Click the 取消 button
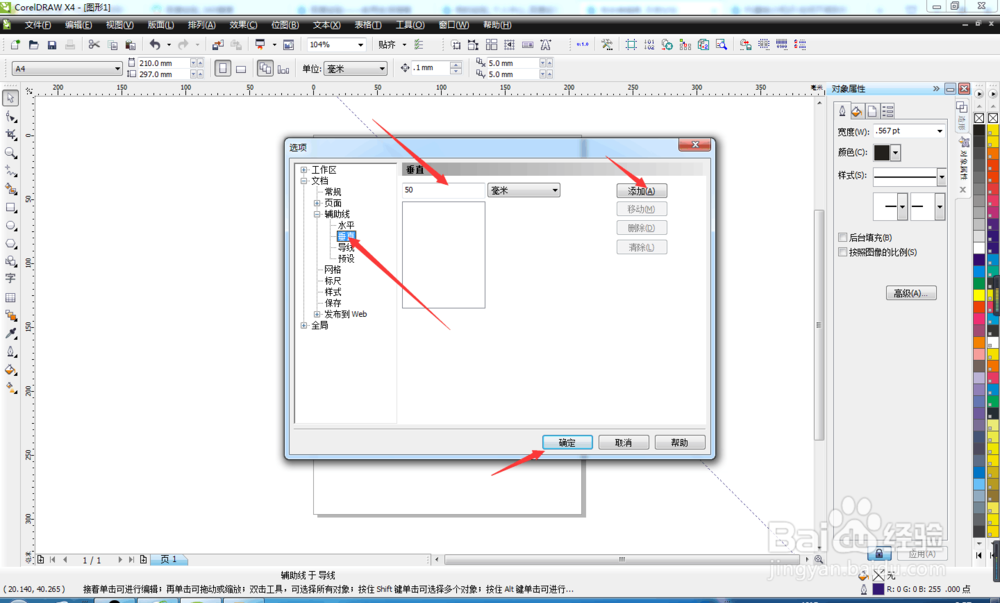1000x603 pixels. (x=623, y=442)
